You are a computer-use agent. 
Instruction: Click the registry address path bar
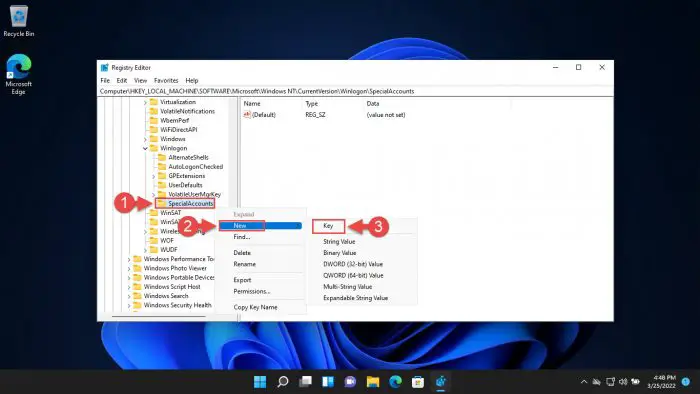pos(355,91)
